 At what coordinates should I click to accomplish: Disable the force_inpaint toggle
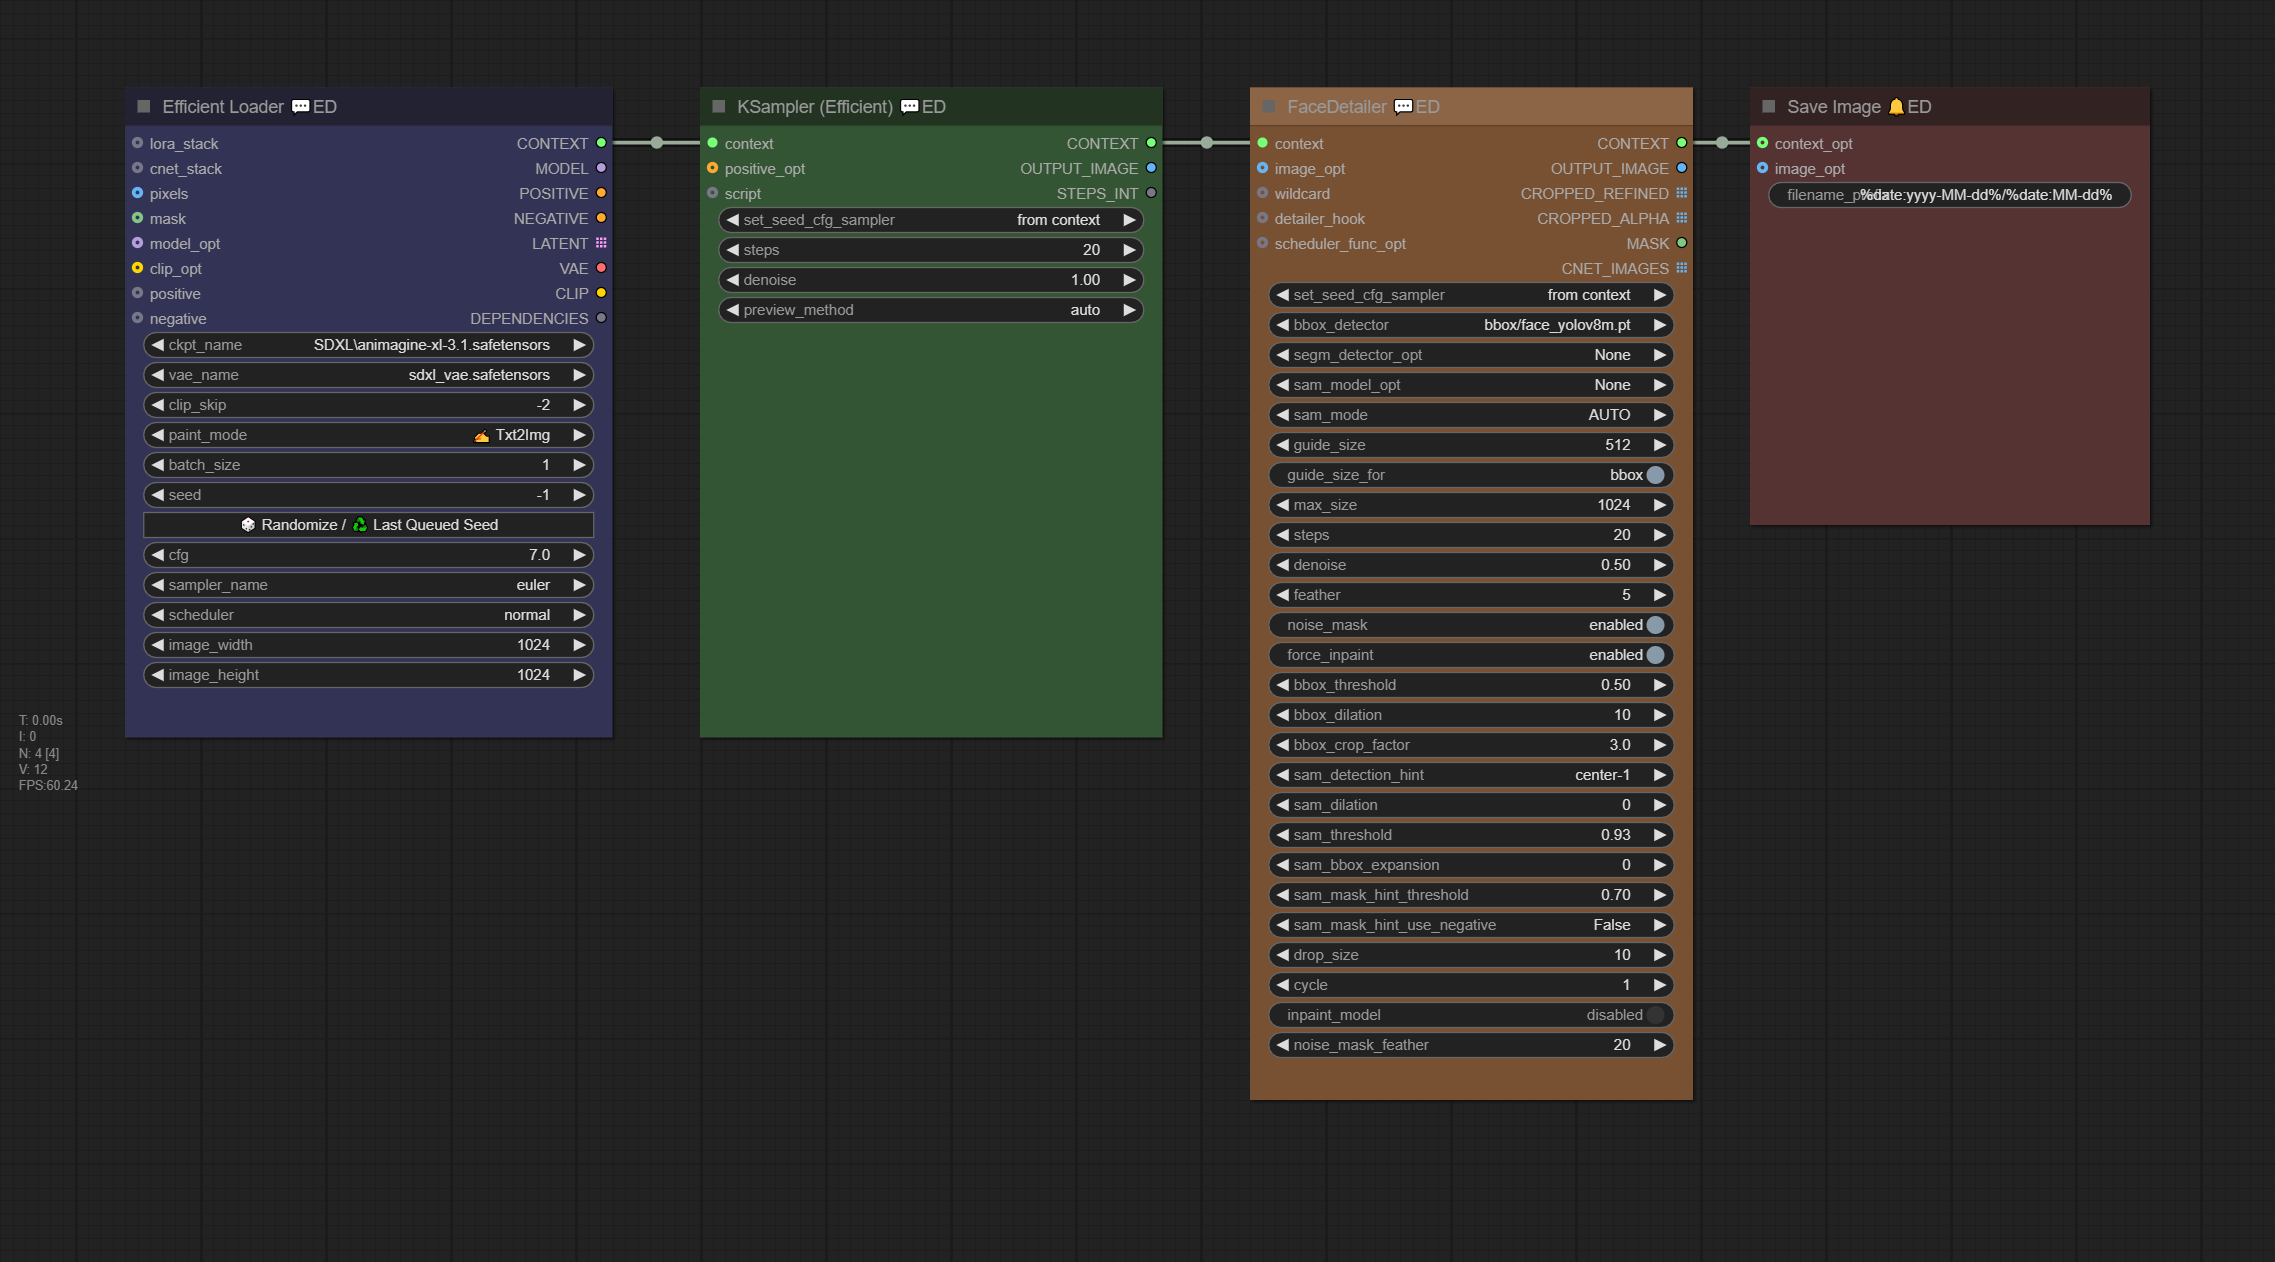pyautogui.click(x=1655, y=655)
